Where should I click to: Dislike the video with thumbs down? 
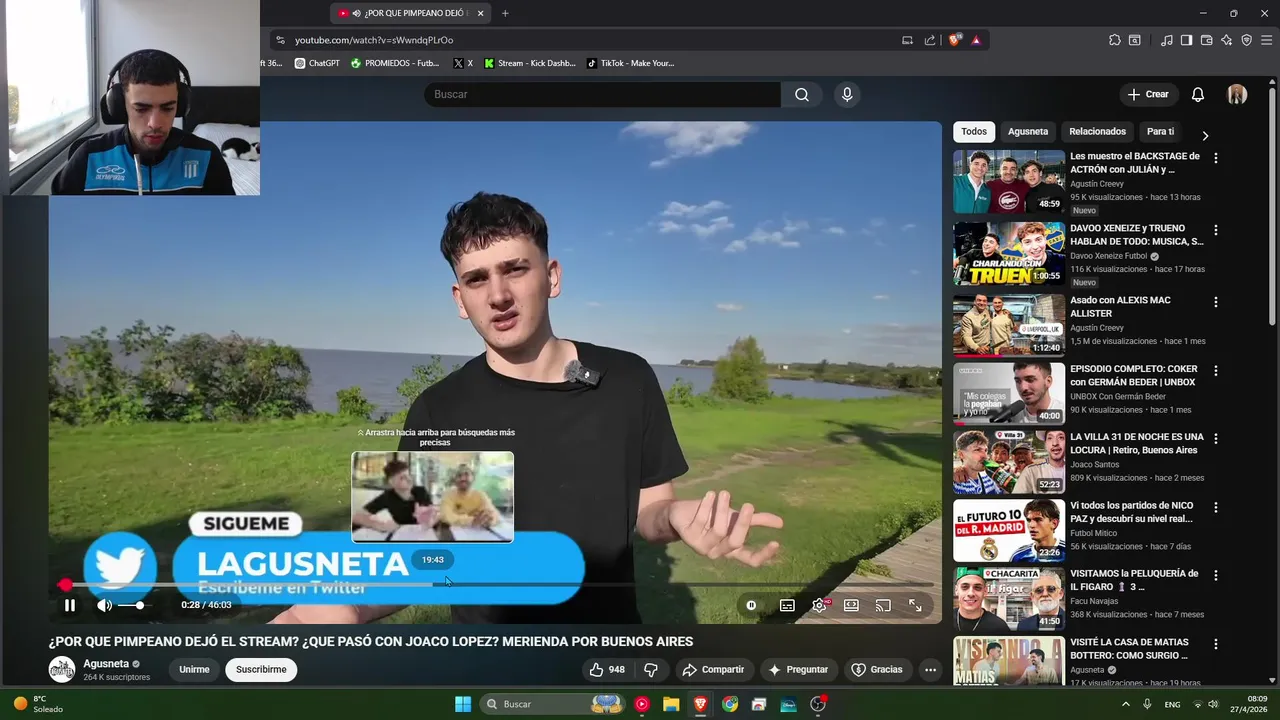click(651, 670)
